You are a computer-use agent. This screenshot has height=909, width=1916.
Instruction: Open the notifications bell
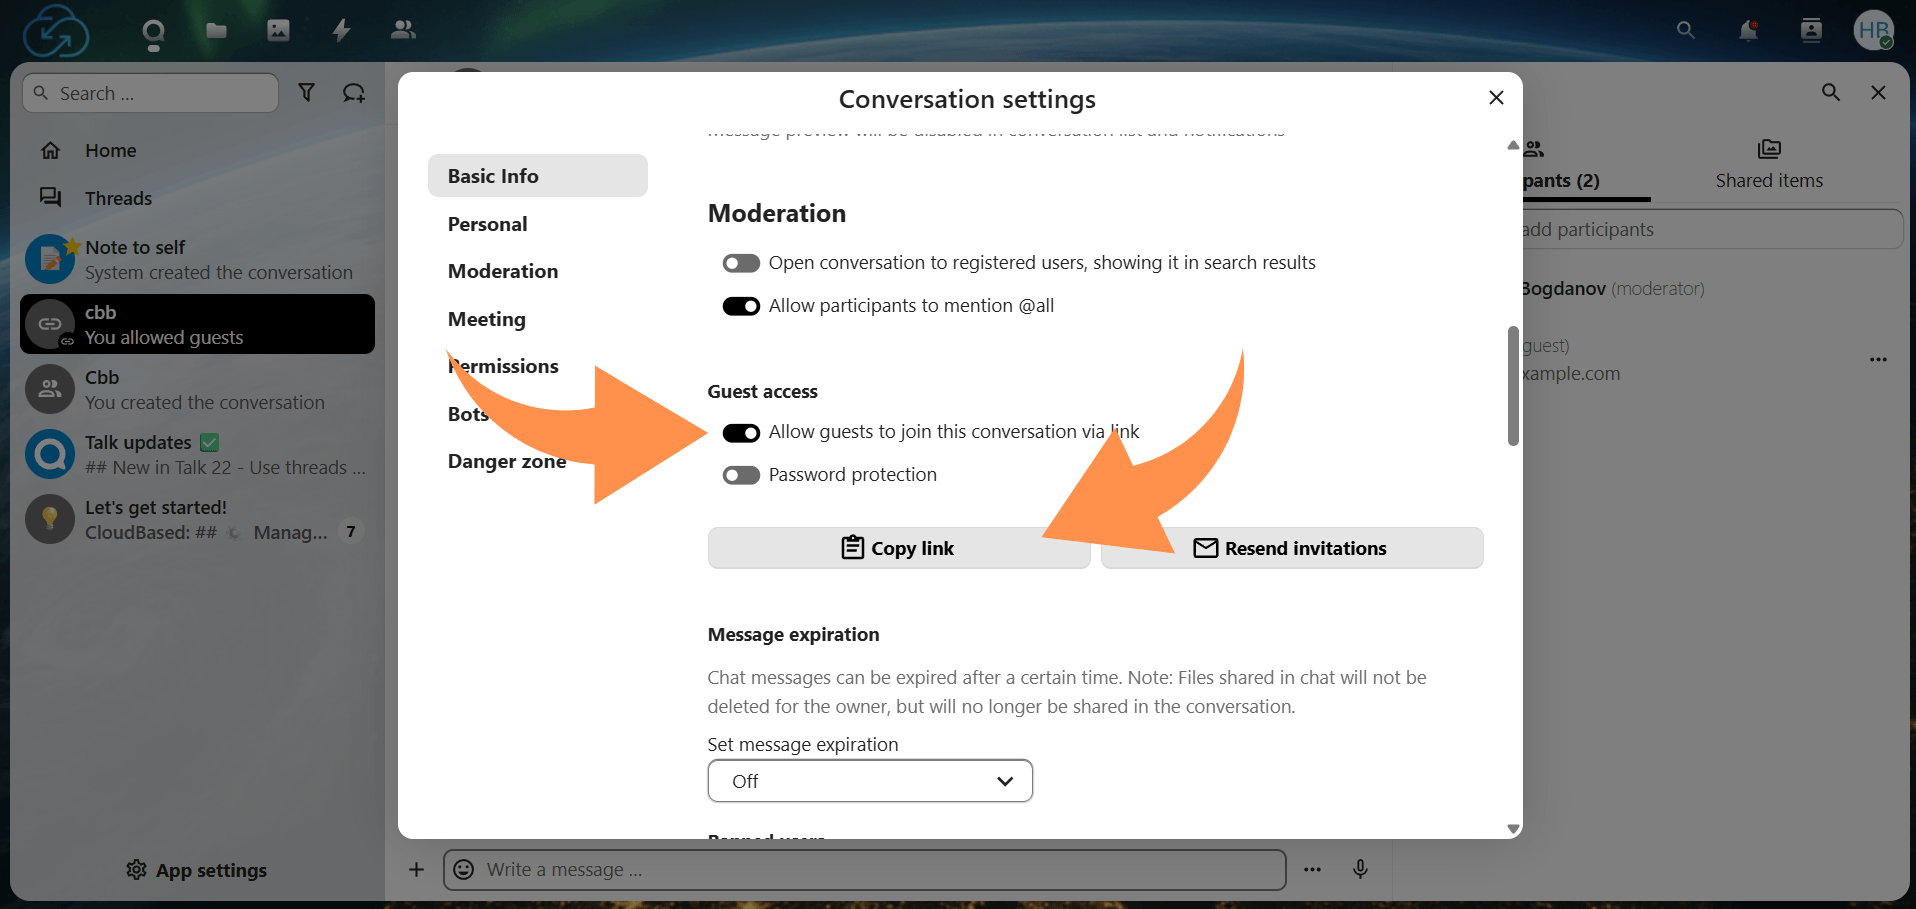[1748, 30]
